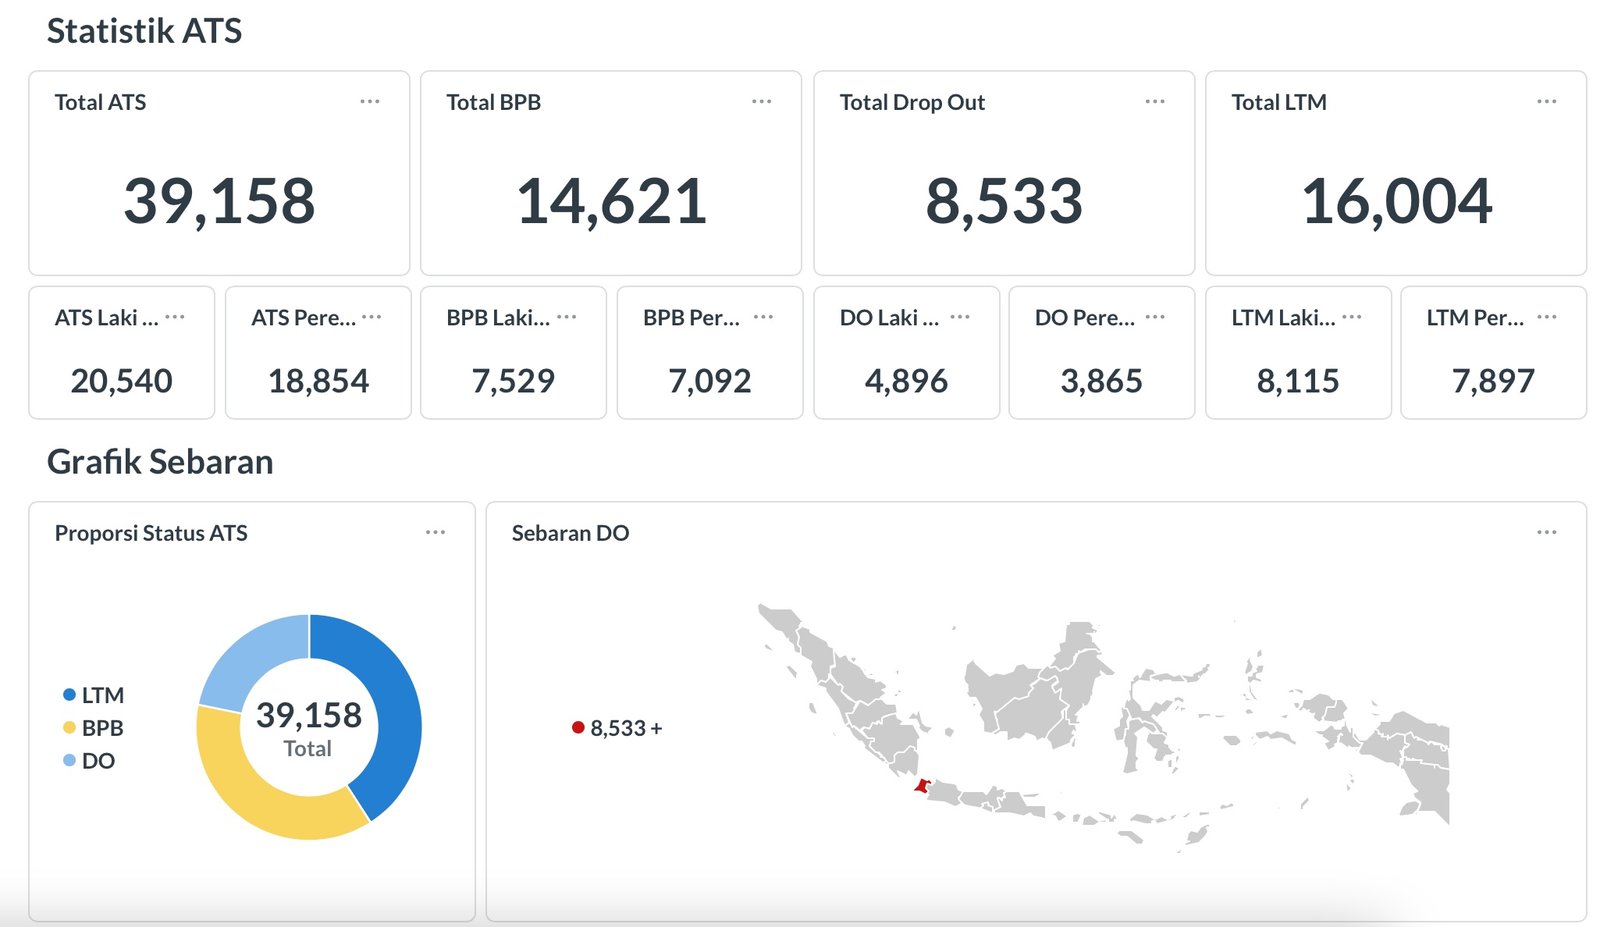Click the LTM Laki... card label
This screenshot has height=927, width=1600.
[1283, 318]
